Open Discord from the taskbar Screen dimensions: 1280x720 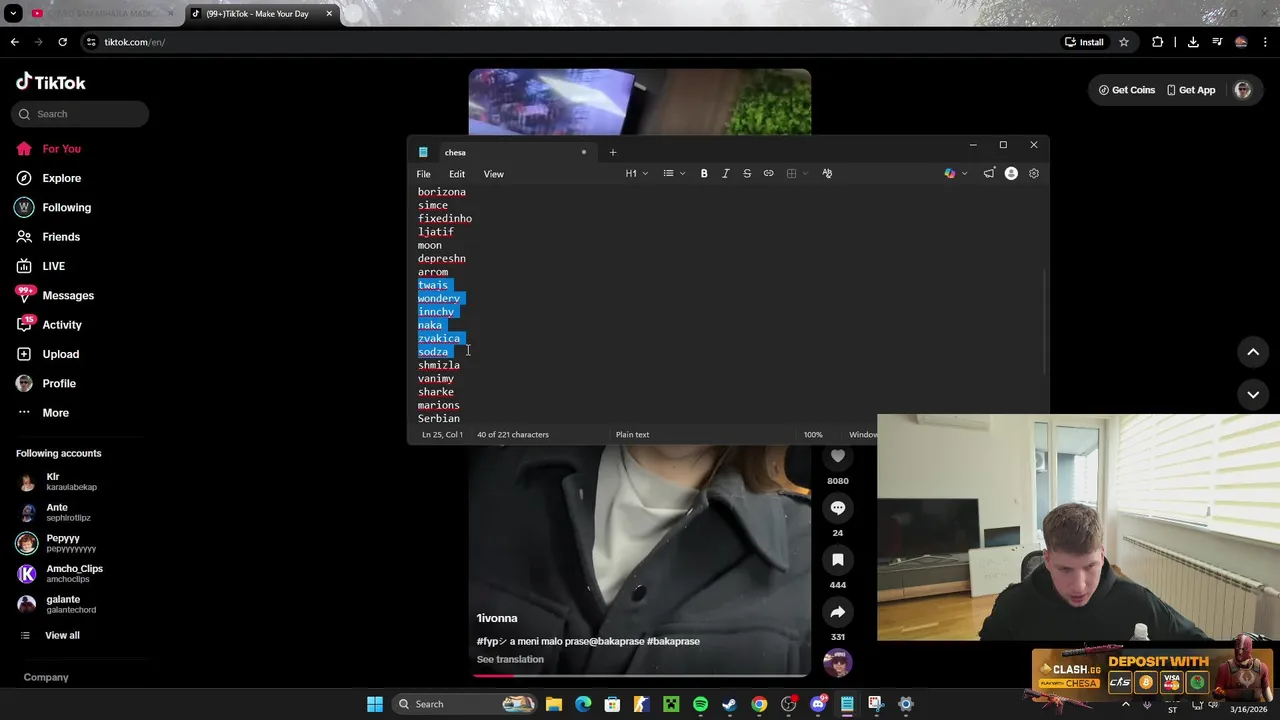pyautogui.click(x=818, y=704)
